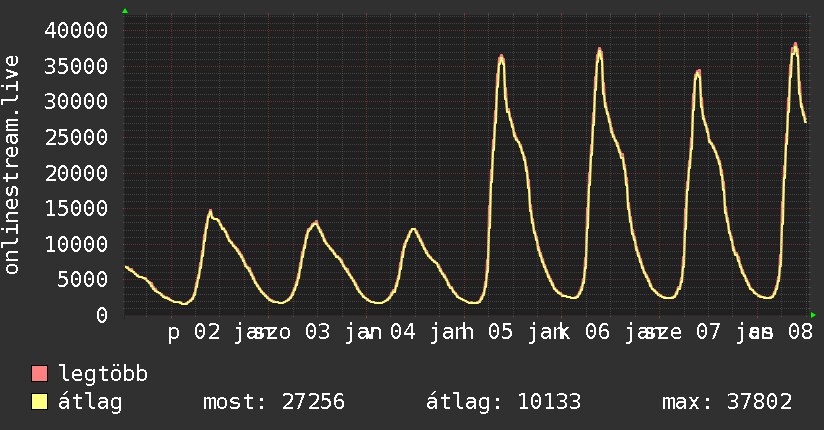This screenshot has width=824, height=430.
Task: Click the 10000 y-axis label
Action: [x=76, y=244]
